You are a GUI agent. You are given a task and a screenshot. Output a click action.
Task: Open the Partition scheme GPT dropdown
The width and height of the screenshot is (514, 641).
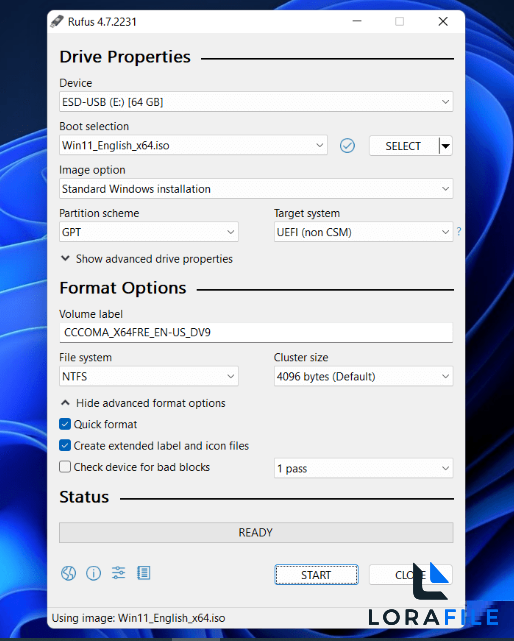tap(149, 232)
